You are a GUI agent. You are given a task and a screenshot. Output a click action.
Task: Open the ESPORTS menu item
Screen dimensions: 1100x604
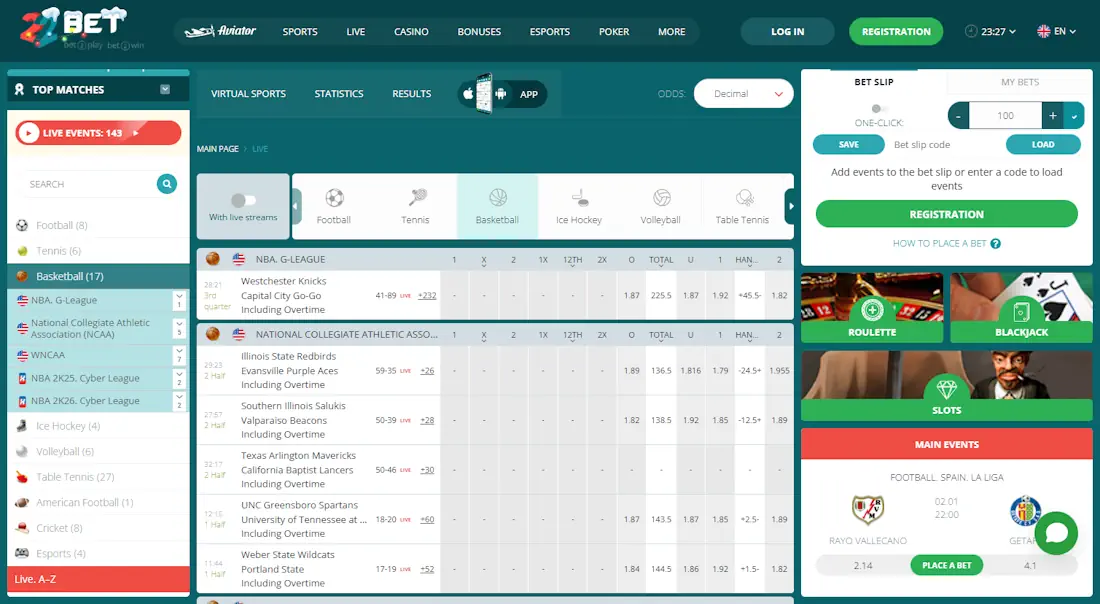(549, 31)
